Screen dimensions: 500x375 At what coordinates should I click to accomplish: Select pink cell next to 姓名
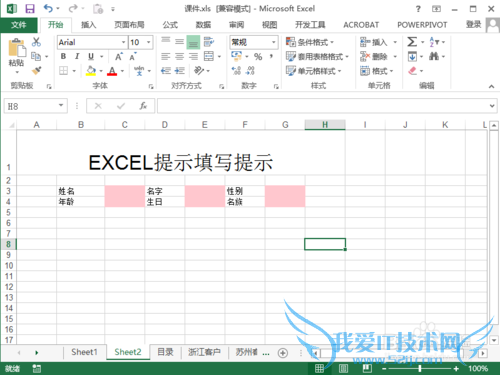pos(125,191)
